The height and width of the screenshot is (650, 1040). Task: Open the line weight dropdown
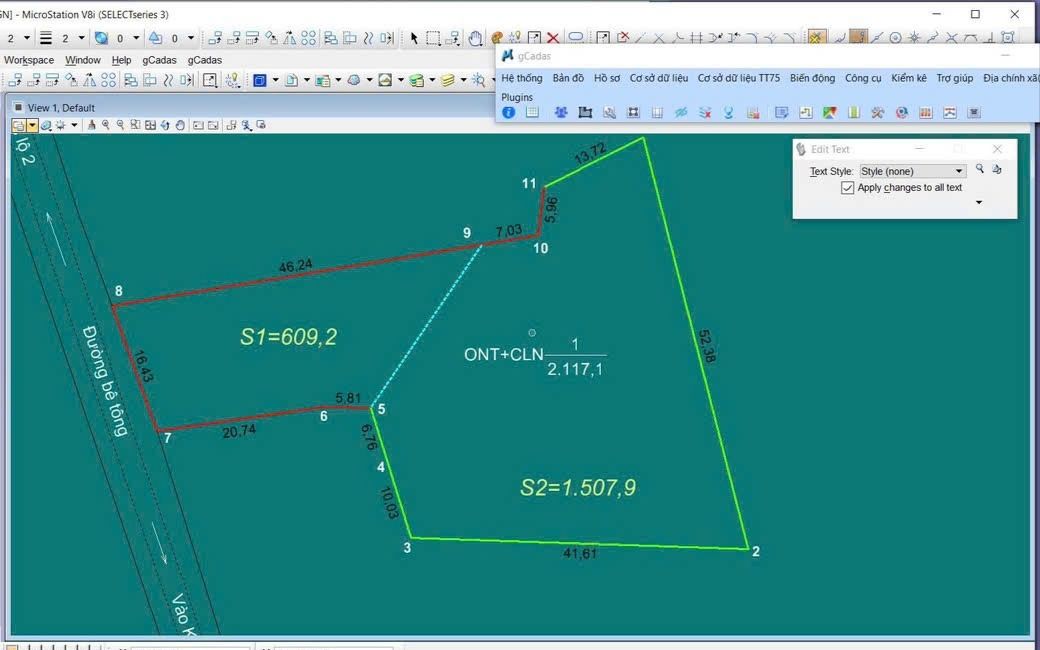(x=81, y=38)
